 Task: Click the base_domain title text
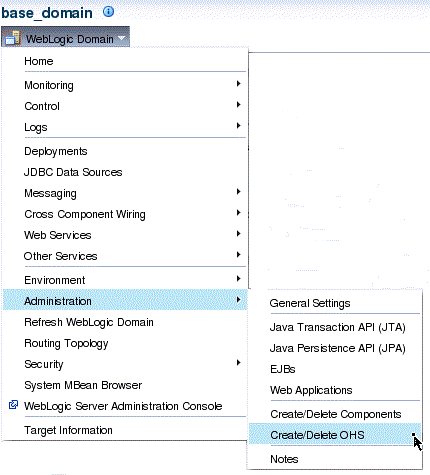(47, 13)
